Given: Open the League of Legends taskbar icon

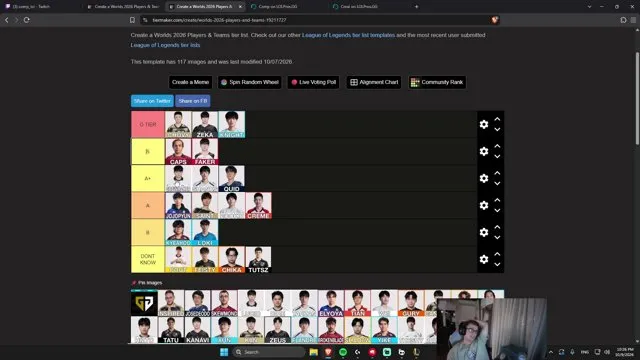Looking at the screenshot, I should coord(416,352).
